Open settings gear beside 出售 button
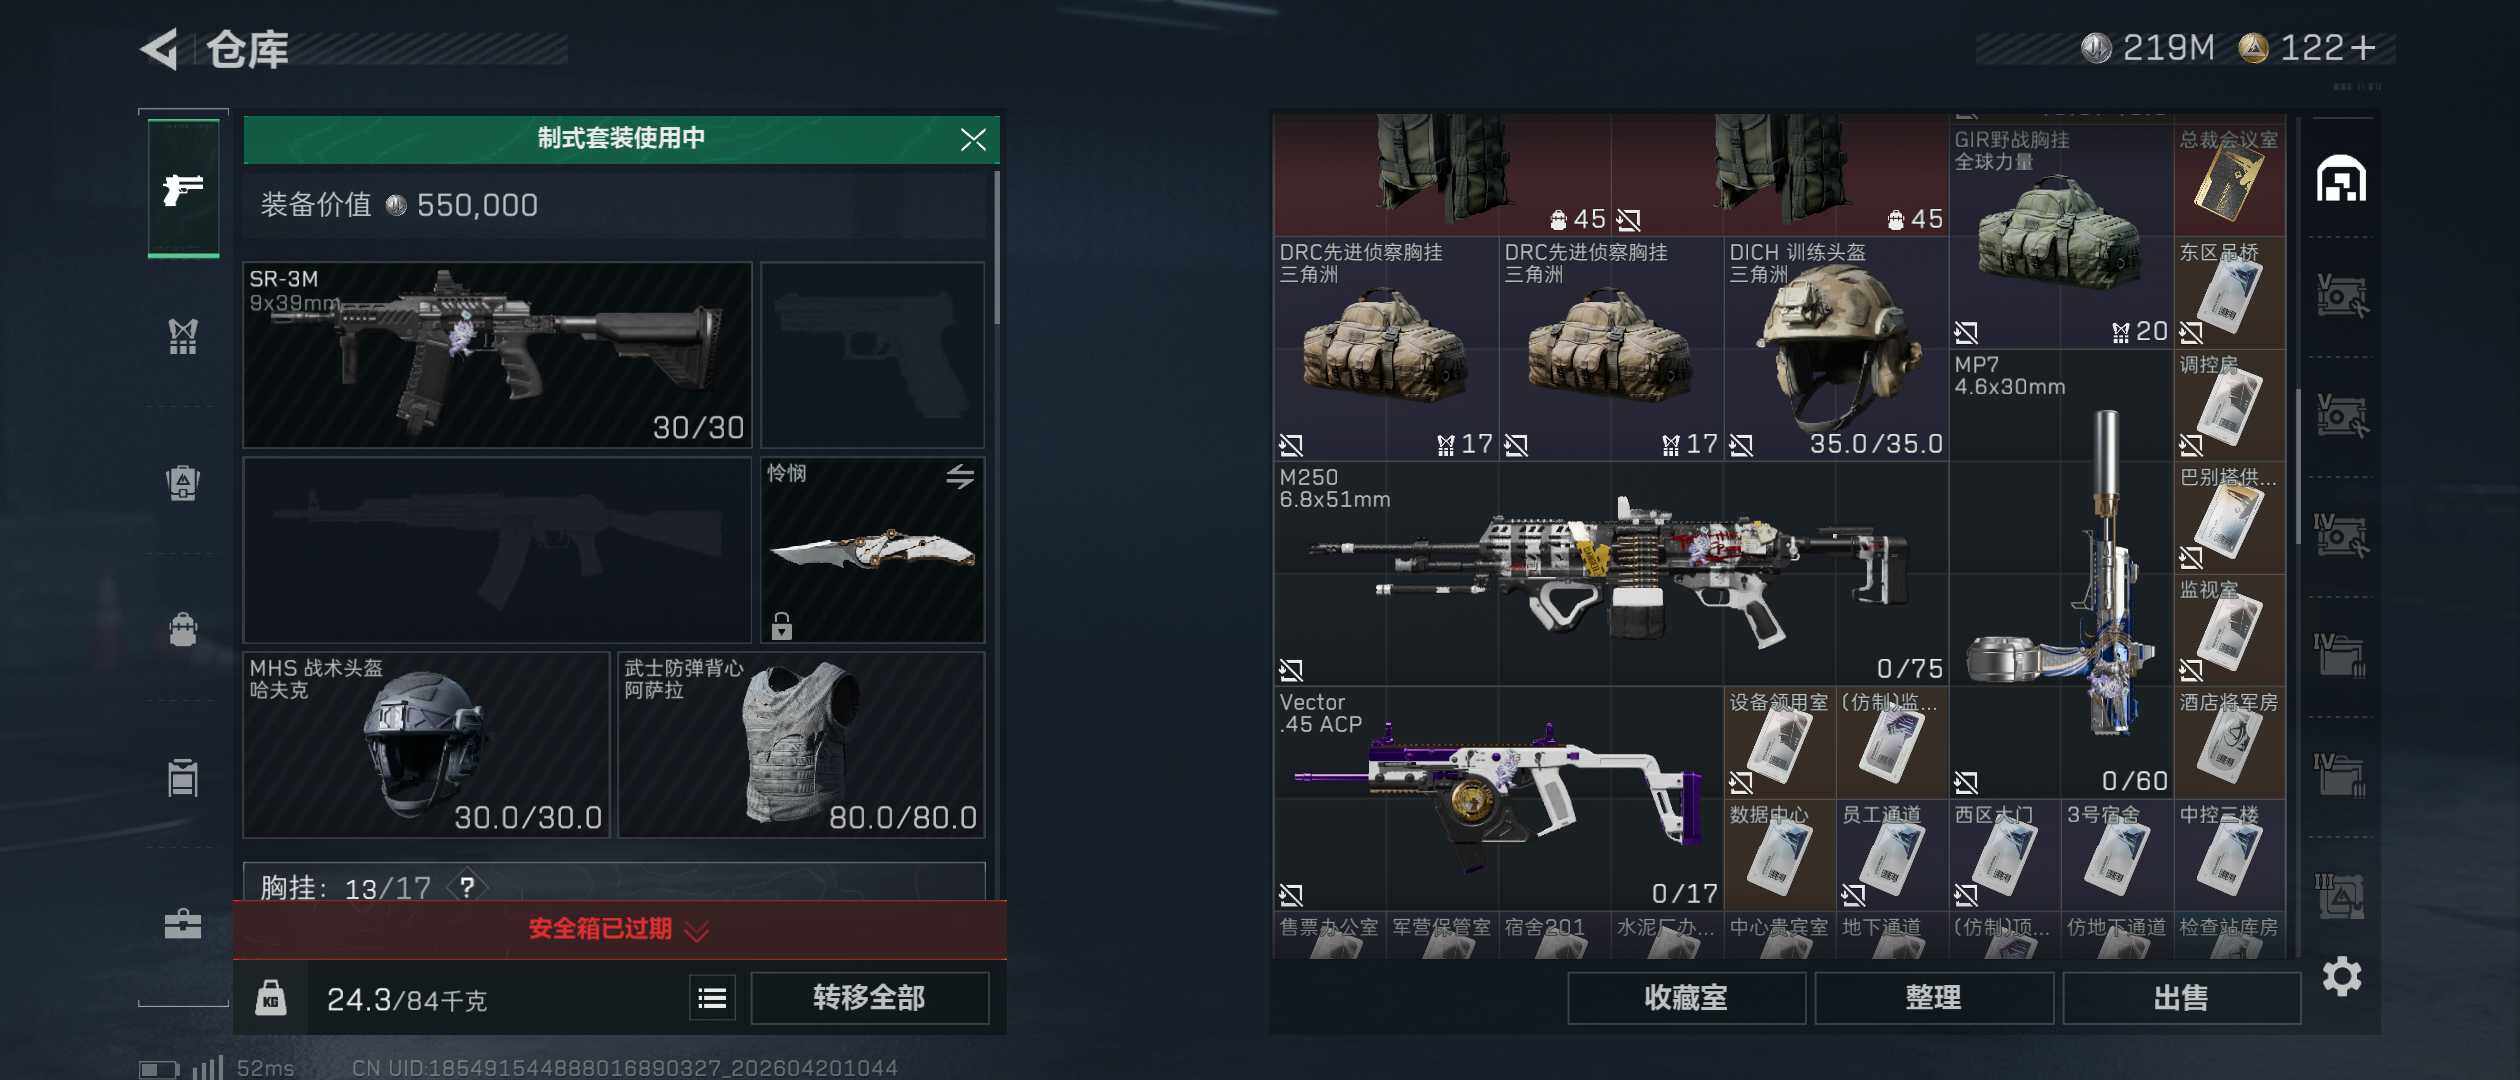 tap(2342, 977)
